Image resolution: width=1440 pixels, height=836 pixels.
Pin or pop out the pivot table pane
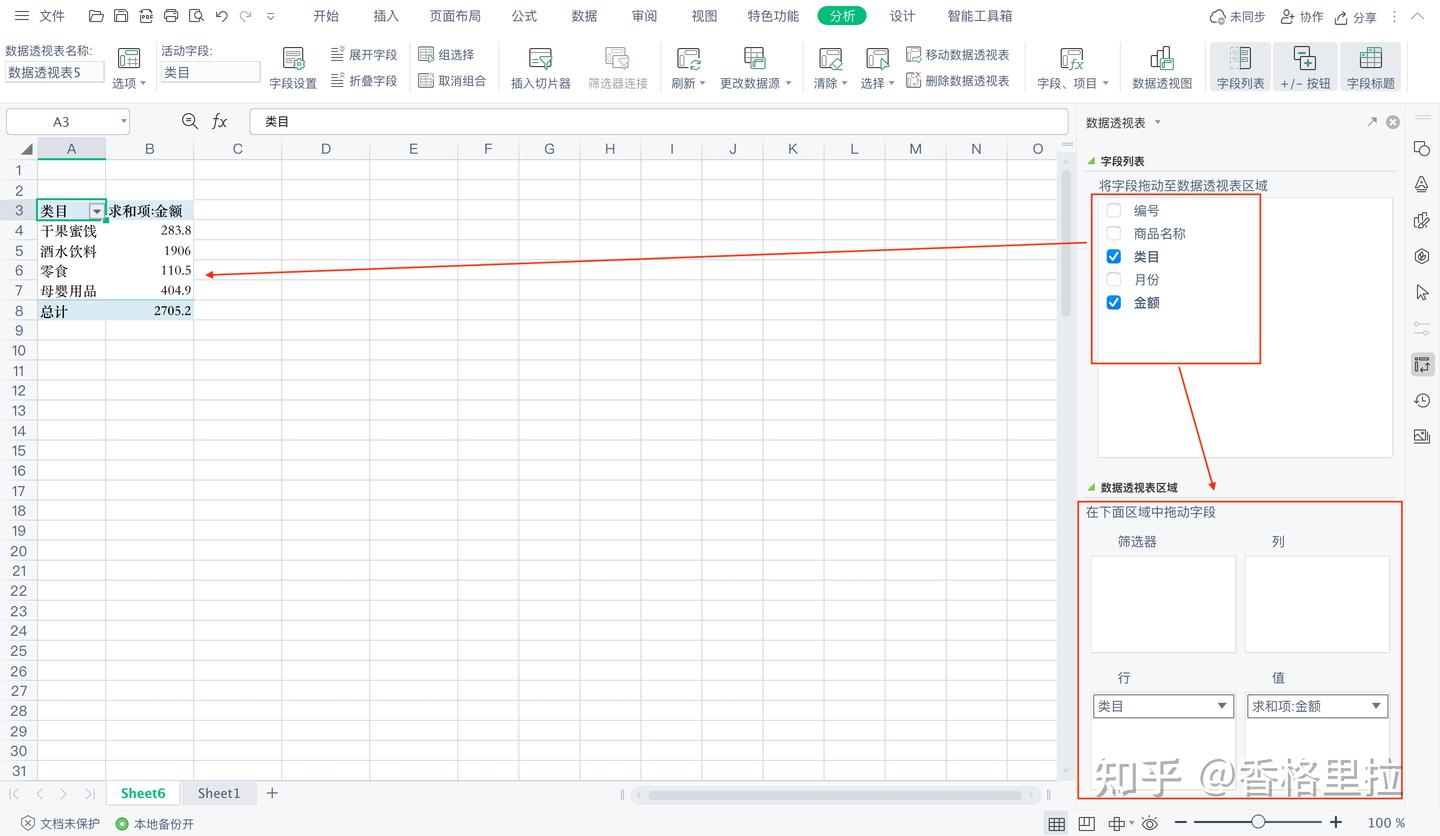pyautogui.click(x=1372, y=122)
